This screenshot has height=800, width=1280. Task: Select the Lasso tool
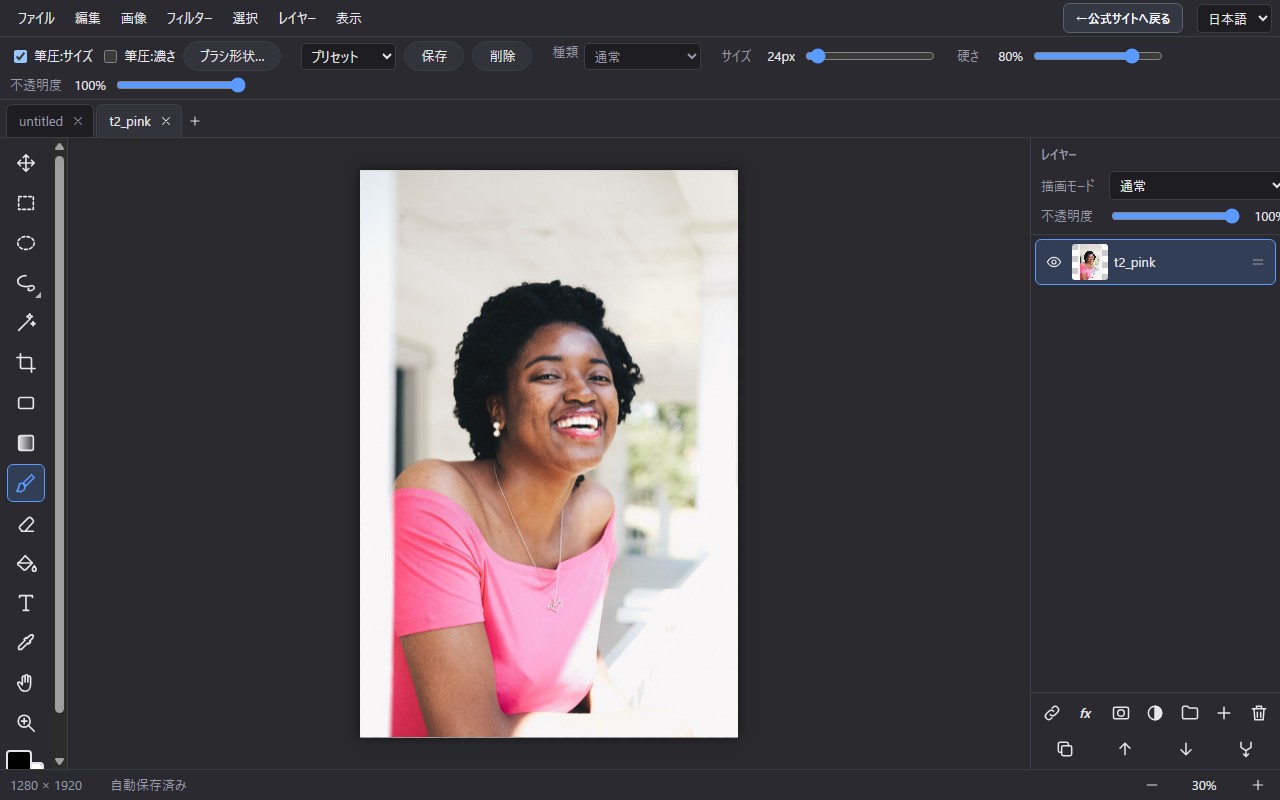click(x=26, y=283)
